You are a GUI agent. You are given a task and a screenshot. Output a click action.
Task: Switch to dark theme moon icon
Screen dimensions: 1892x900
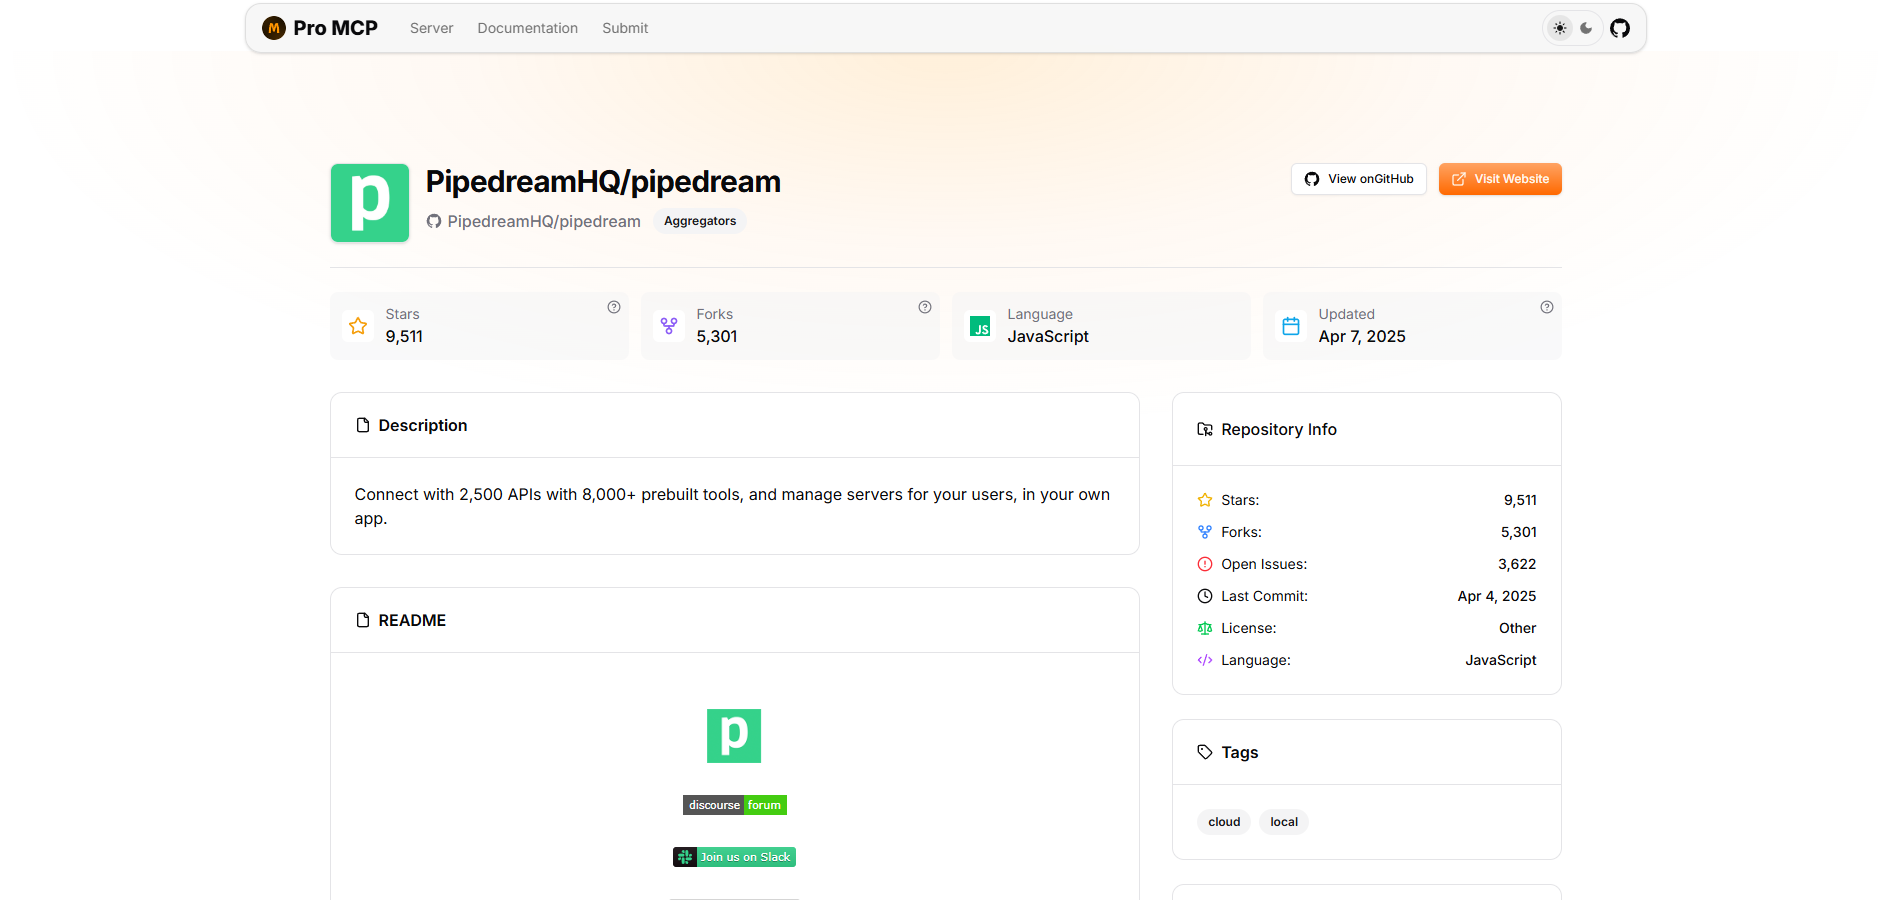[1586, 28]
